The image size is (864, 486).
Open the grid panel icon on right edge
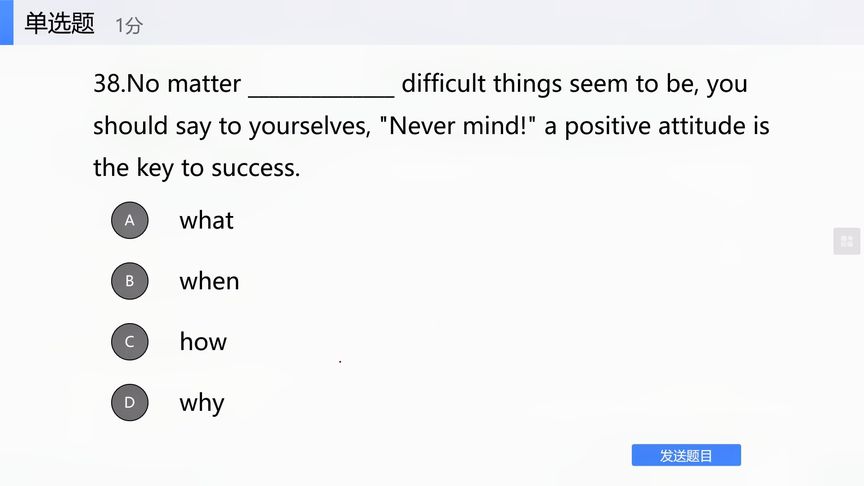point(847,241)
